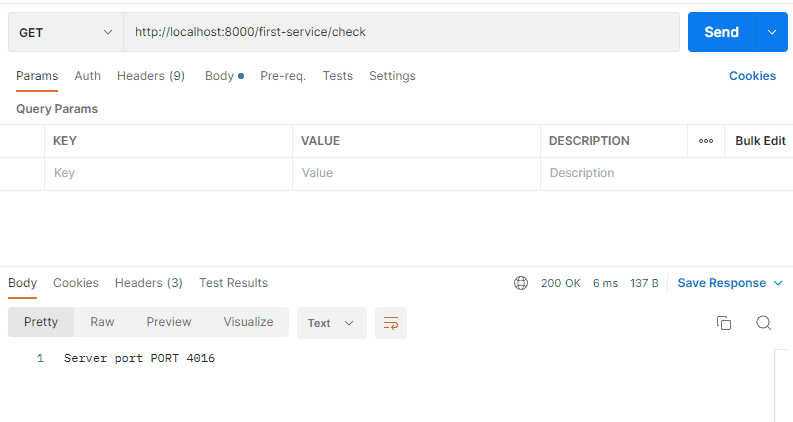Image resolution: width=793 pixels, height=422 pixels.
Task: Click the 137 B response size
Action: coord(644,283)
